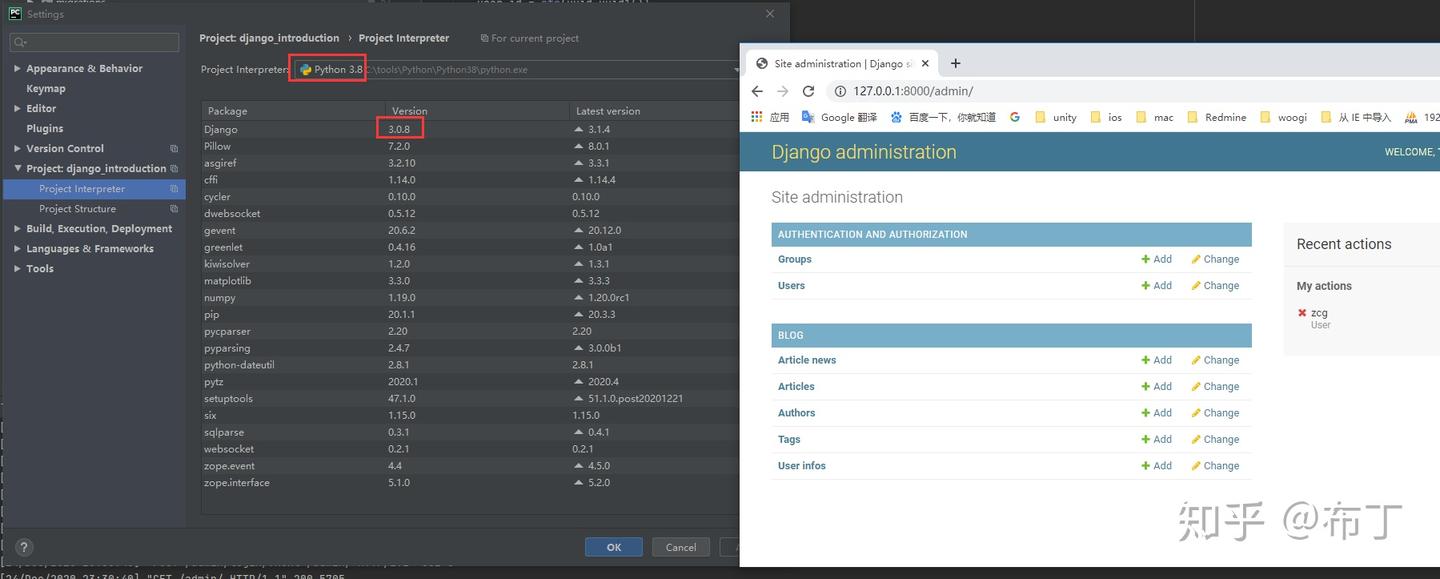The height and width of the screenshot is (579, 1440).
Task: Expand Languages & Frameworks node
Action: point(17,248)
